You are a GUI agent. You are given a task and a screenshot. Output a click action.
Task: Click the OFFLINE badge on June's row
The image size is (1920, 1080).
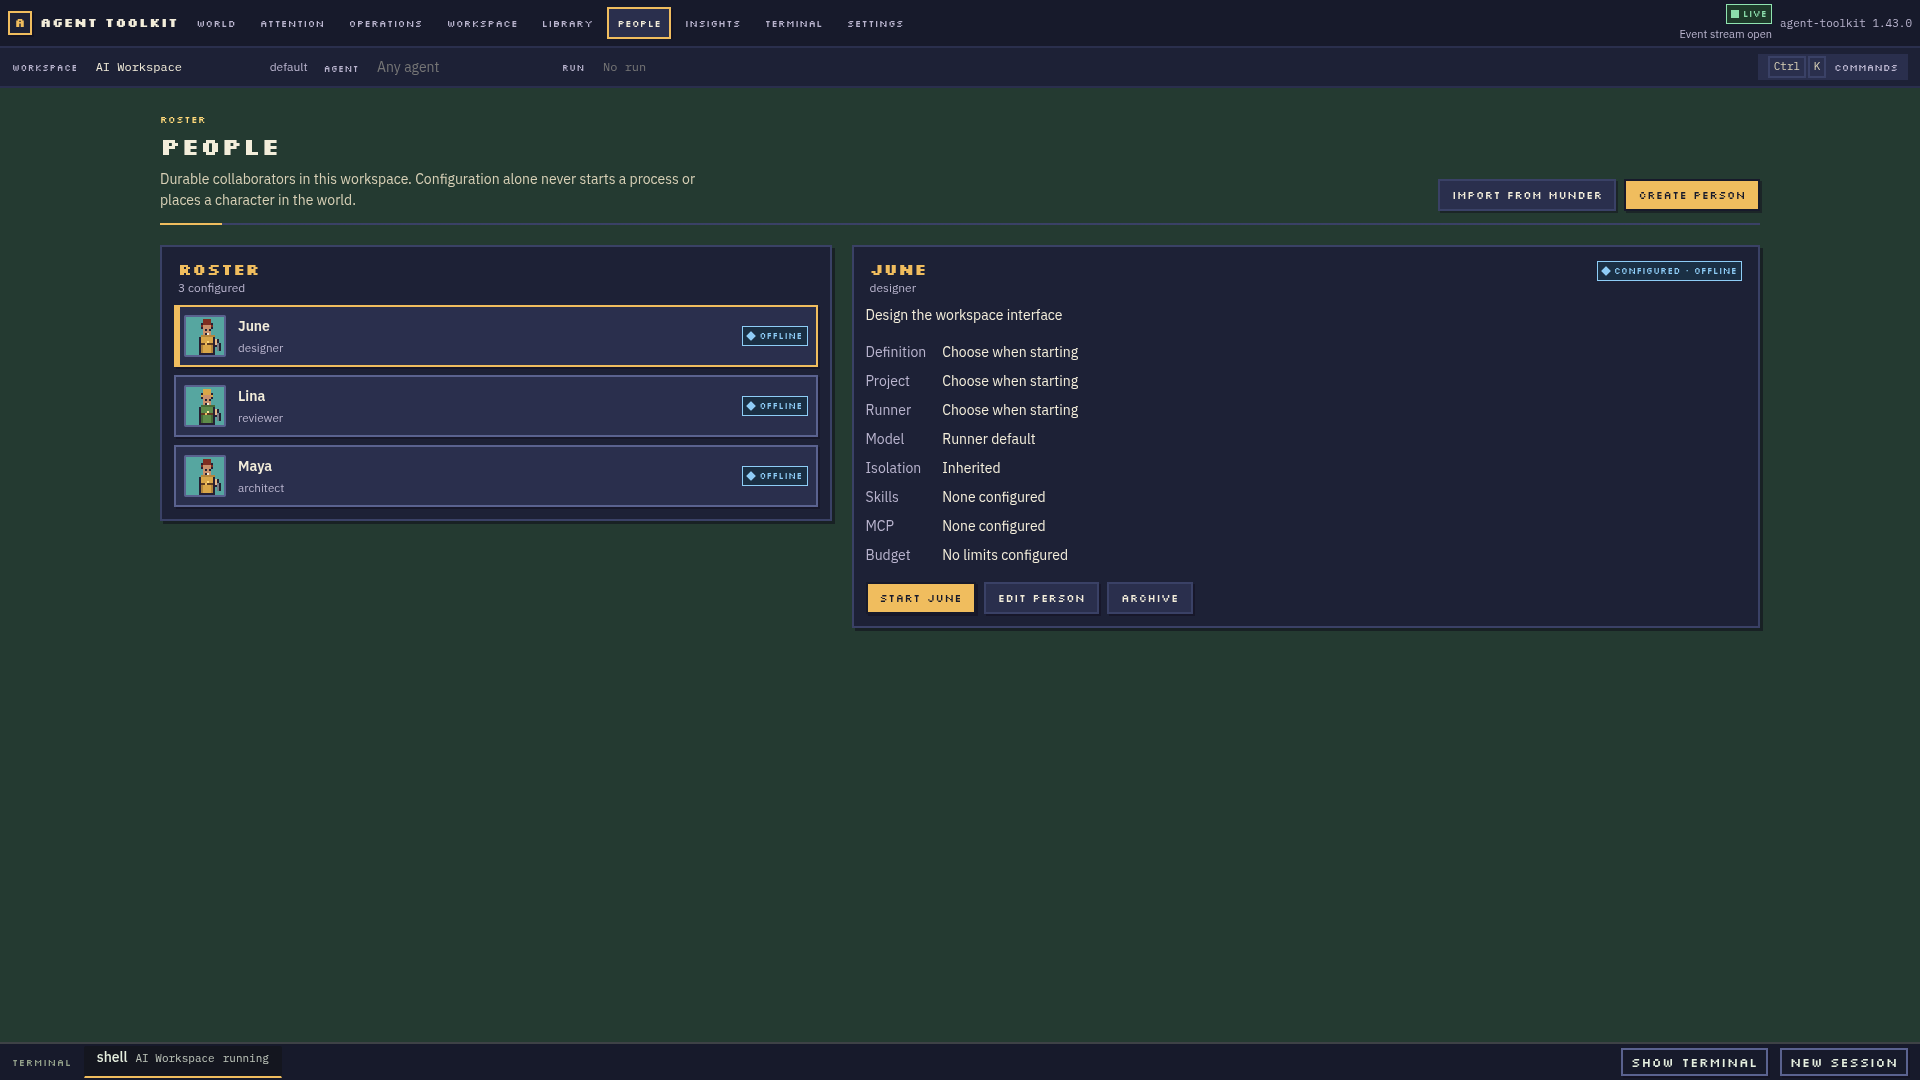click(x=774, y=336)
